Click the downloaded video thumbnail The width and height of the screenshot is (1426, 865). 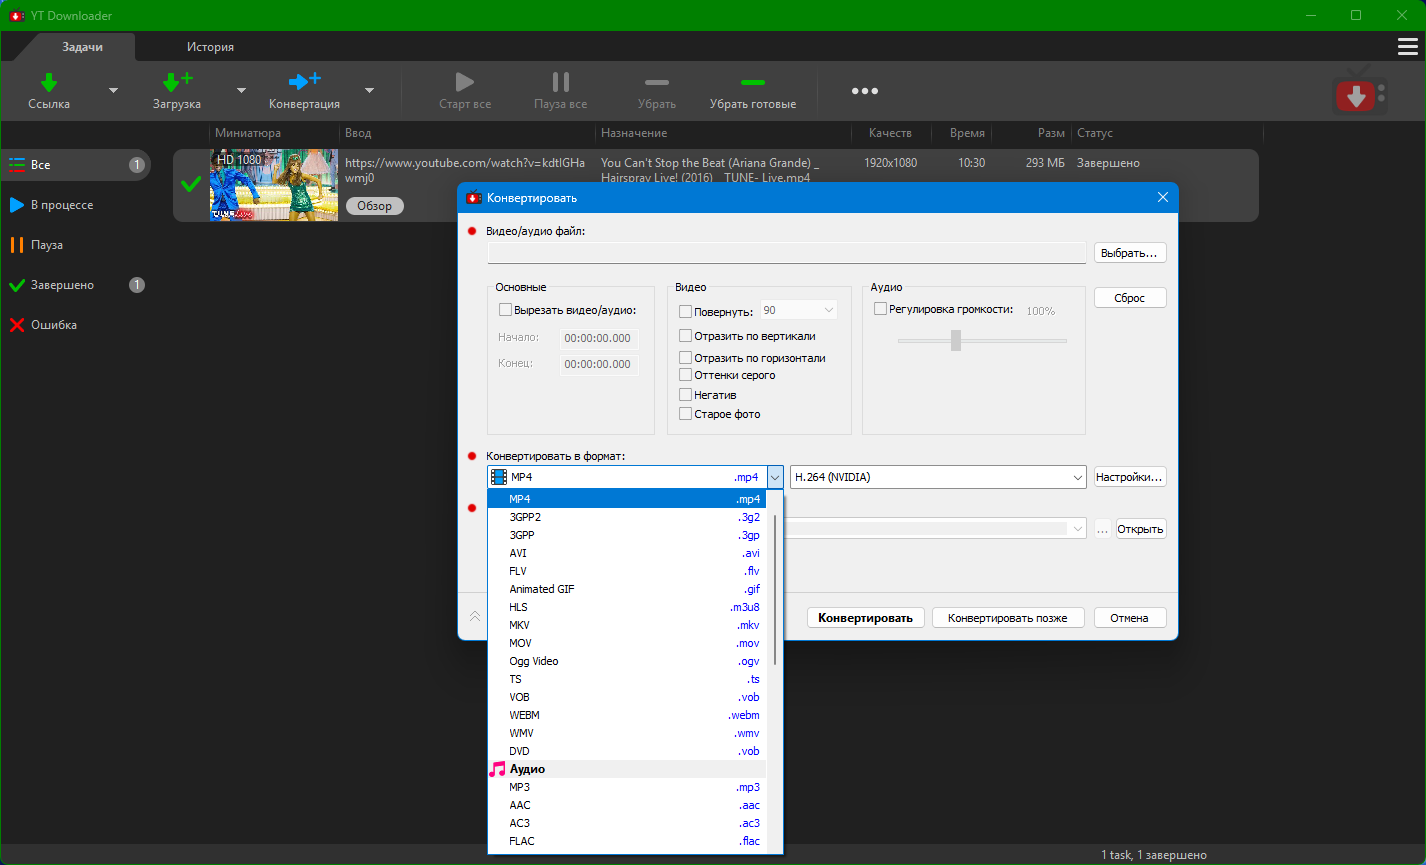tap(273, 185)
